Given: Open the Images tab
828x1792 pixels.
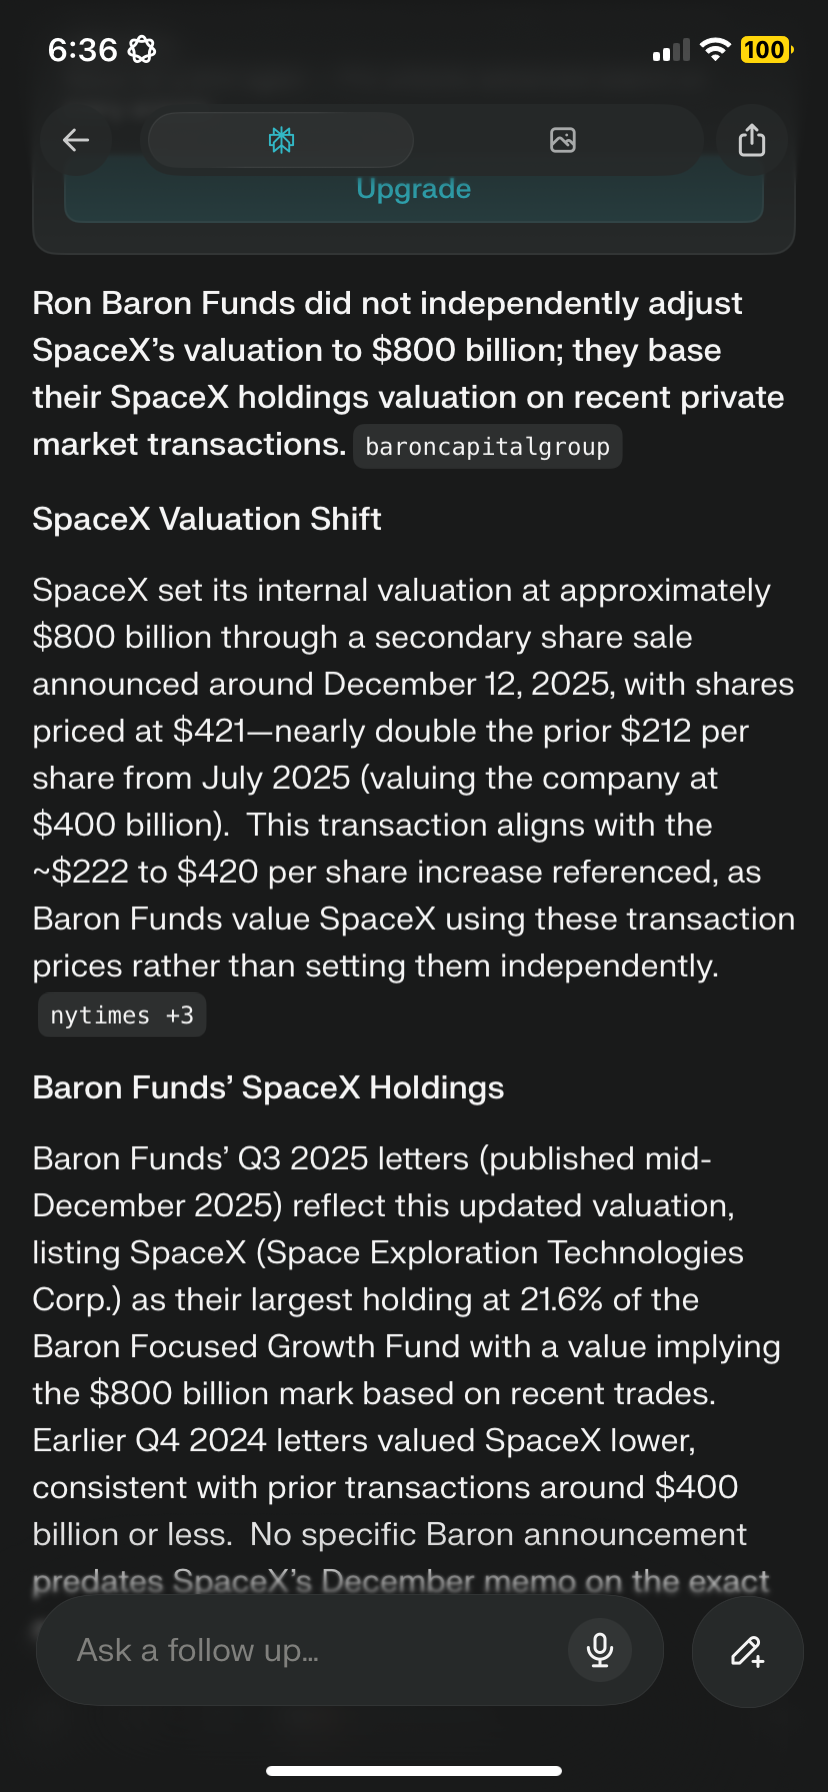Looking at the screenshot, I should click(x=563, y=140).
